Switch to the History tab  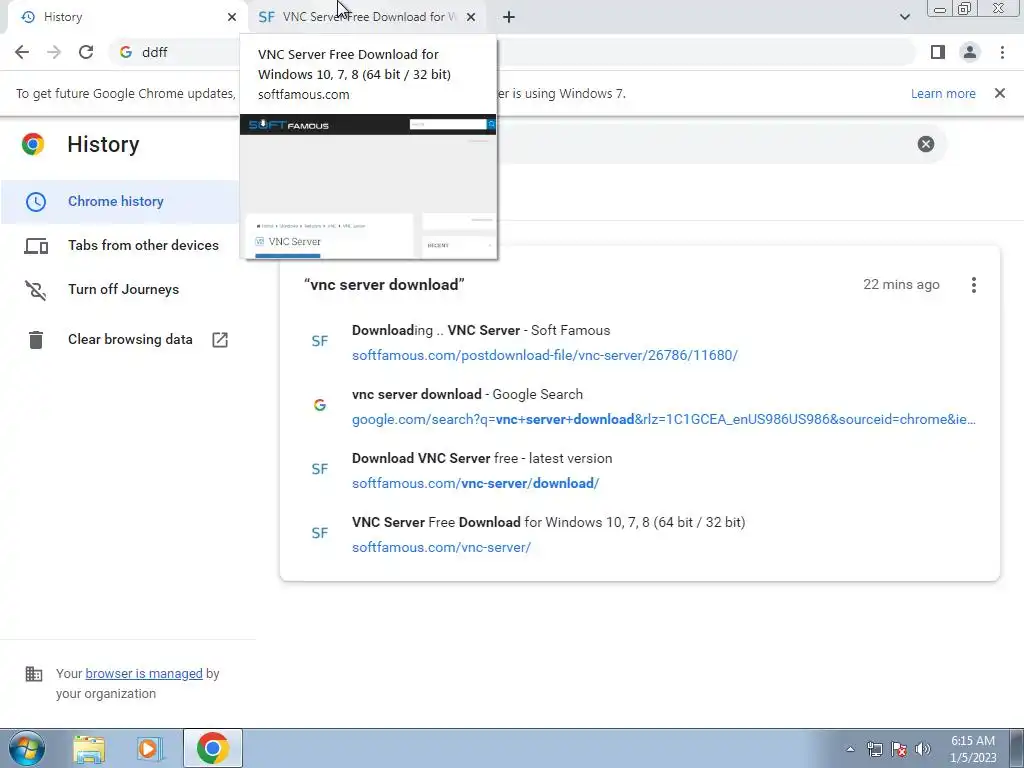pos(124,17)
